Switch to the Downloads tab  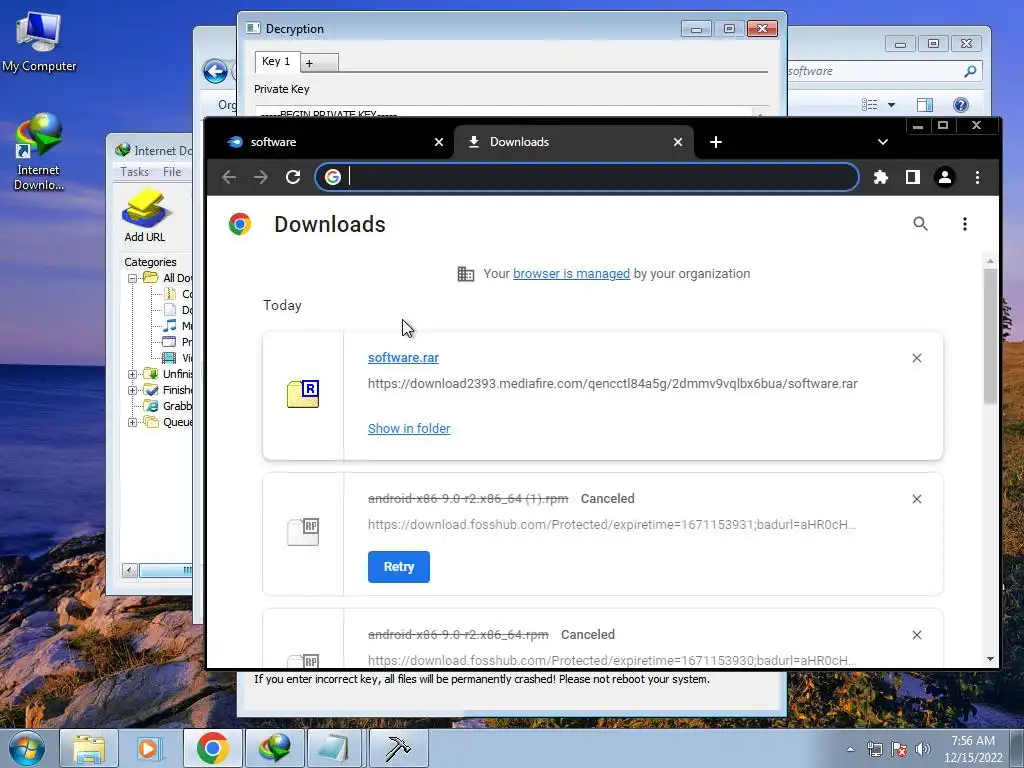pyautogui.click(x=573, y=142)
